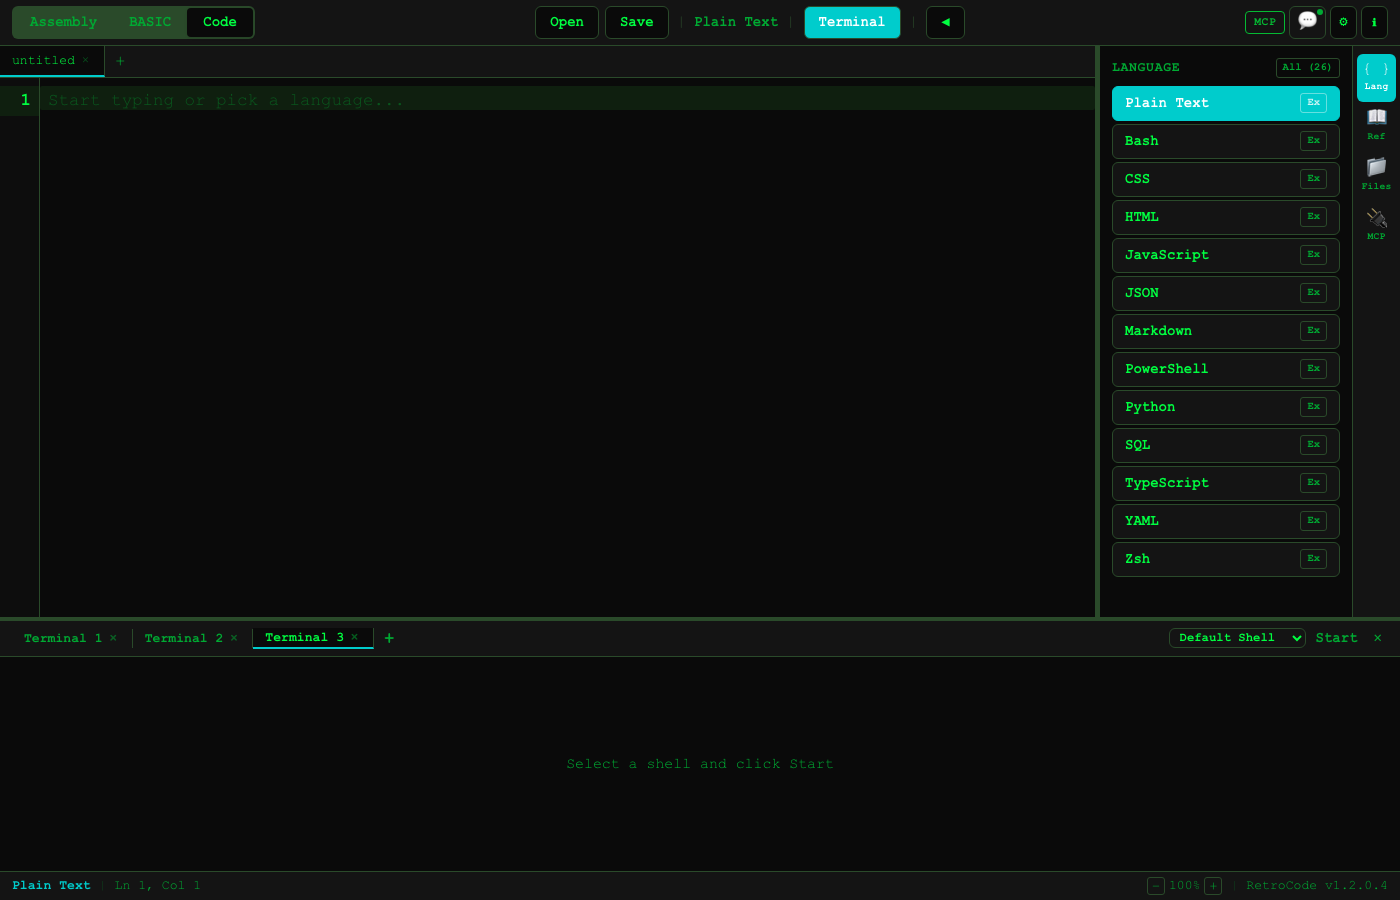Screen dimensions: 1400x900
Task: Increase zoom with the plus stepper
Action: click(1213, 885)
